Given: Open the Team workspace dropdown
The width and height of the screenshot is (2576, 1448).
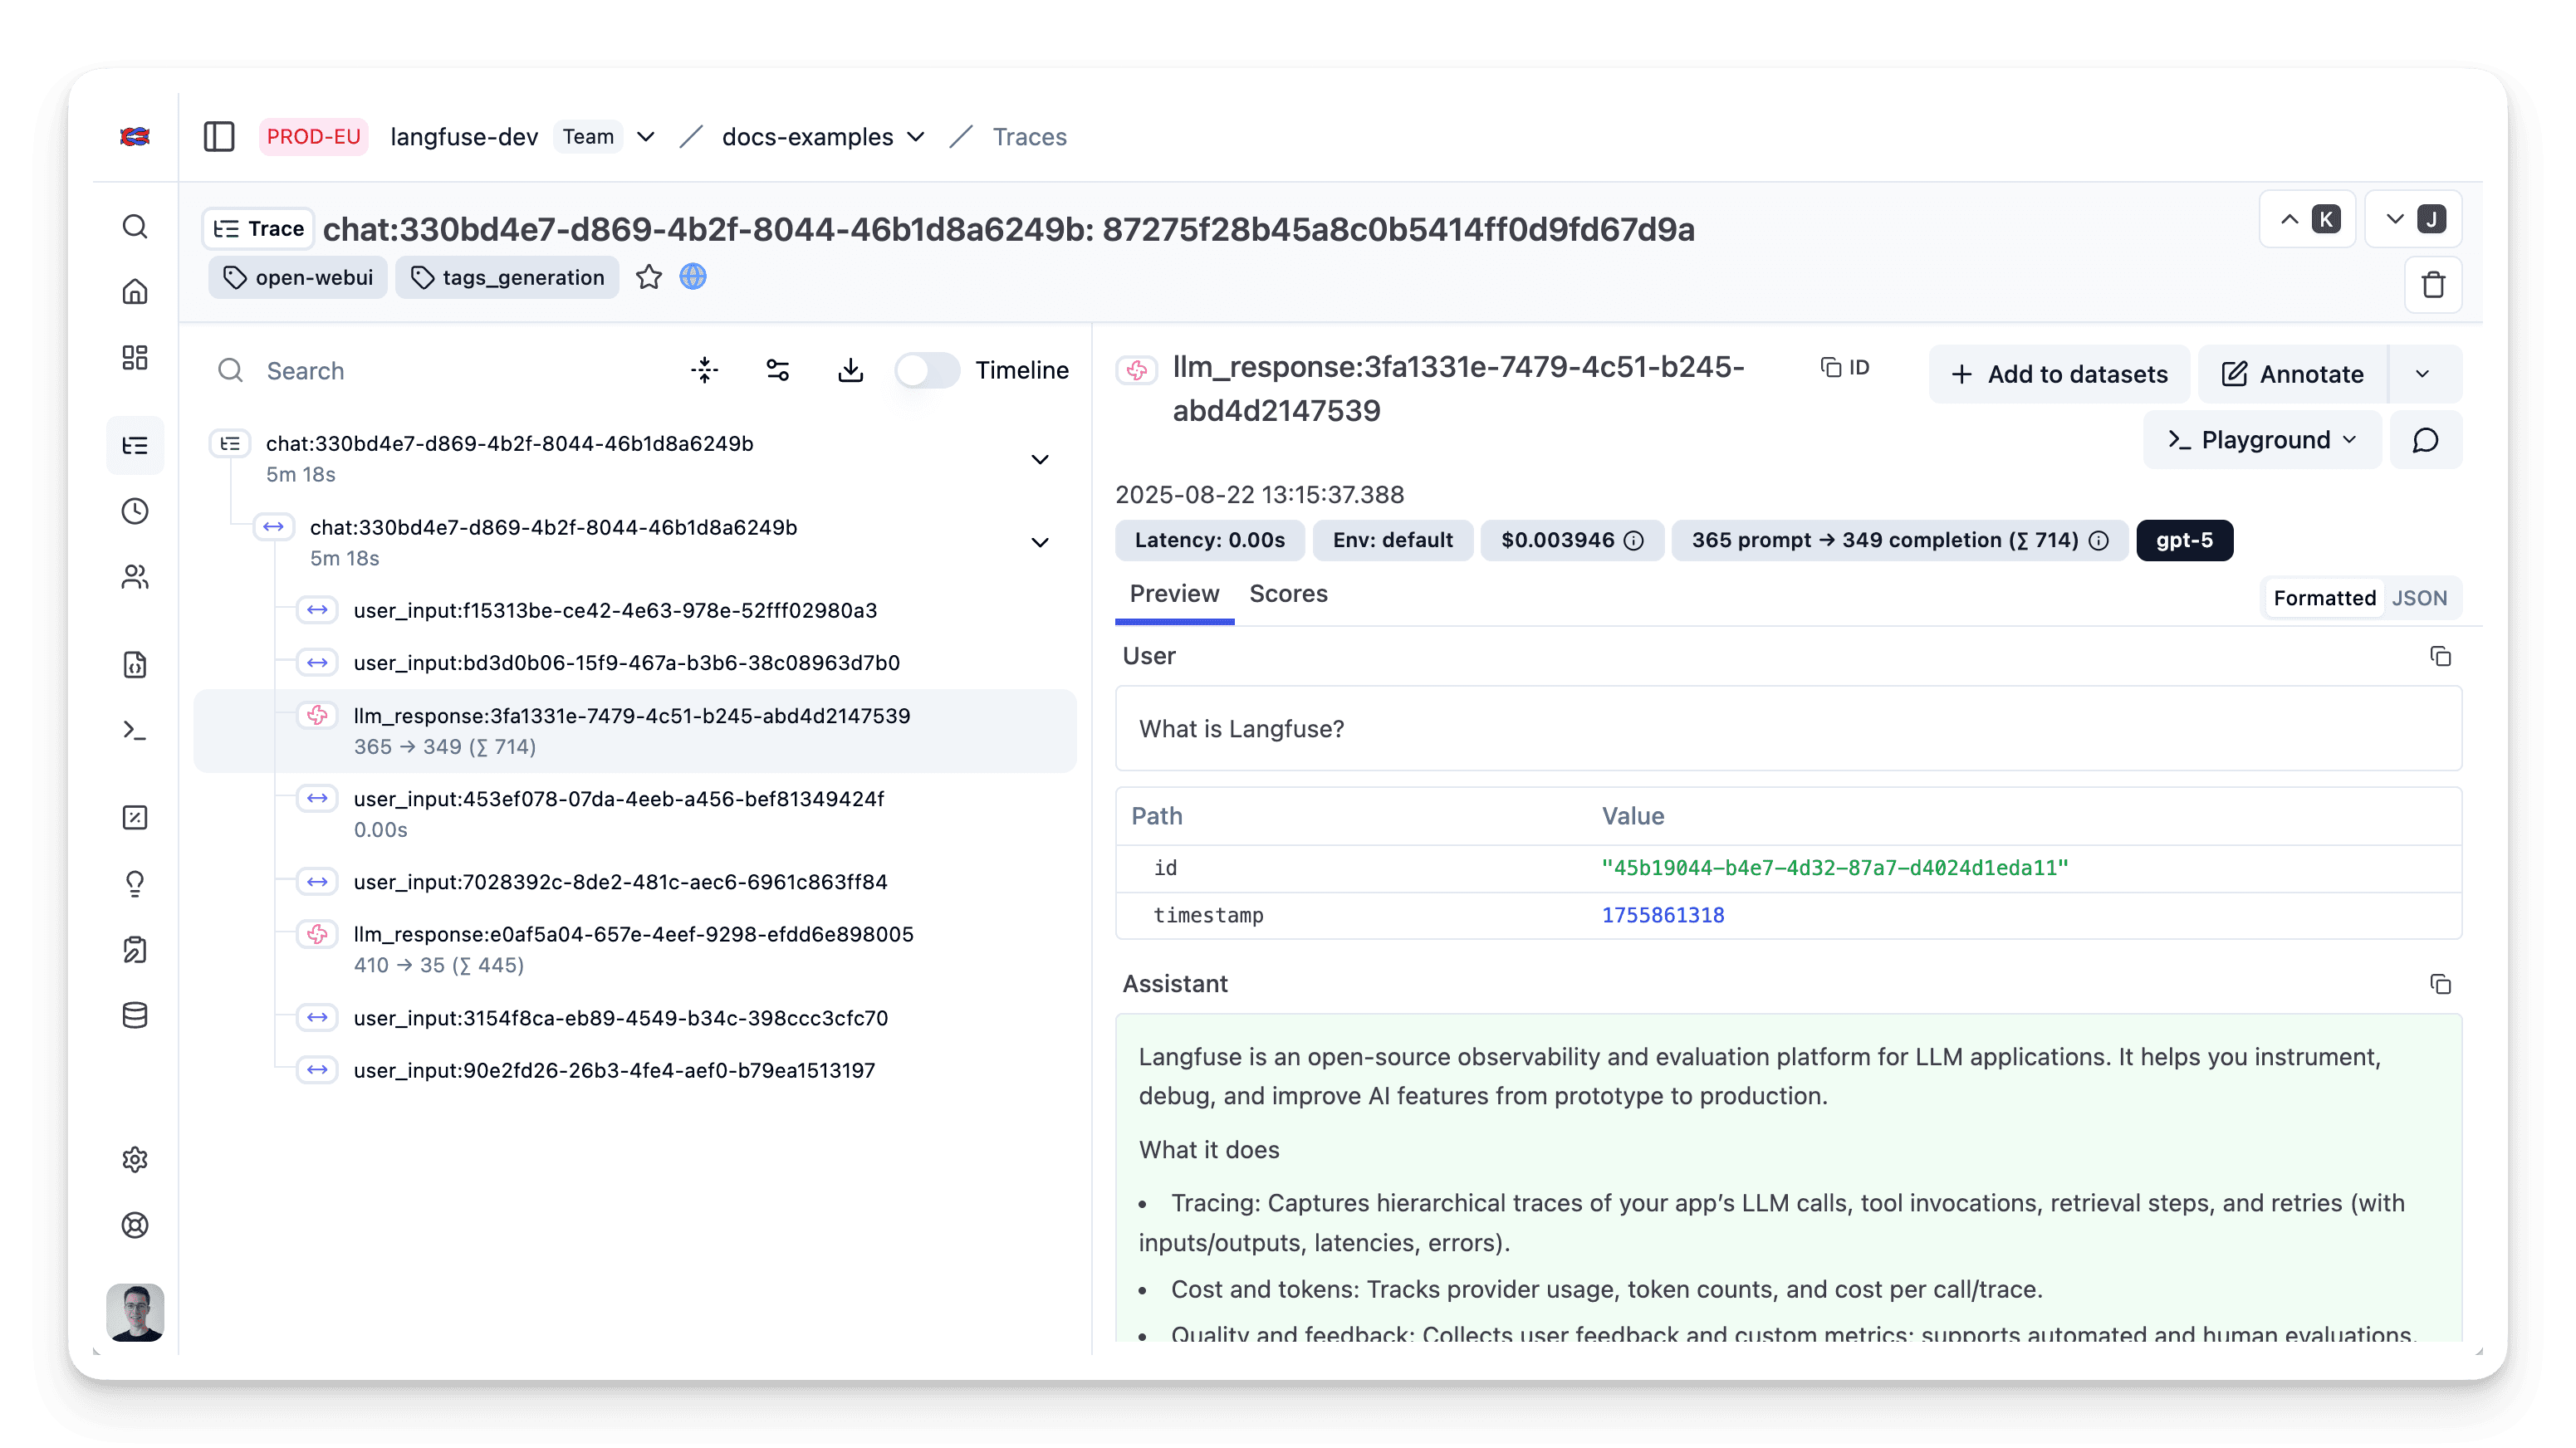Looking at the screenshot, I should pos(646,136).
